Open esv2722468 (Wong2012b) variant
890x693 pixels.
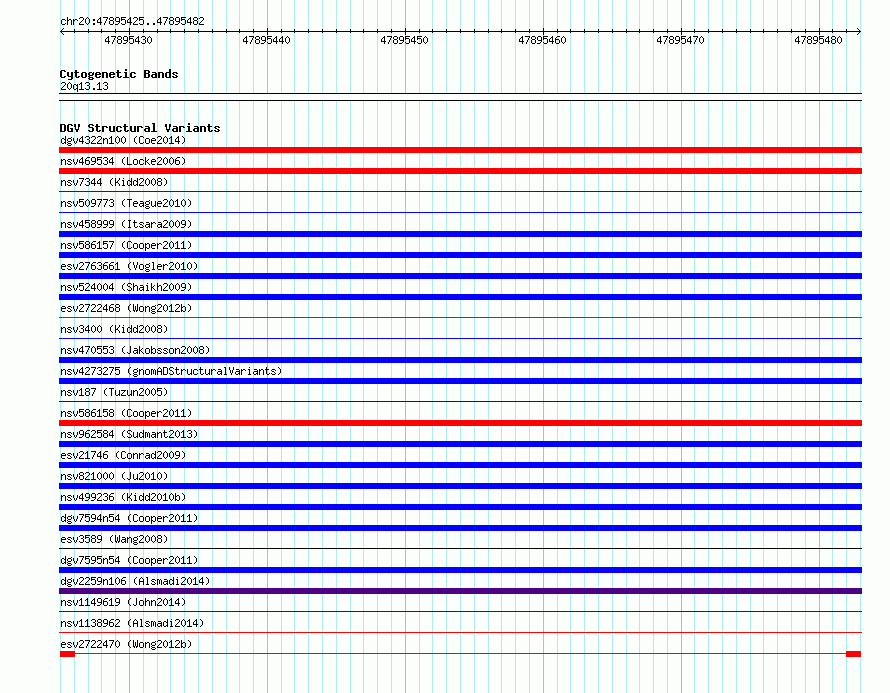126,308
